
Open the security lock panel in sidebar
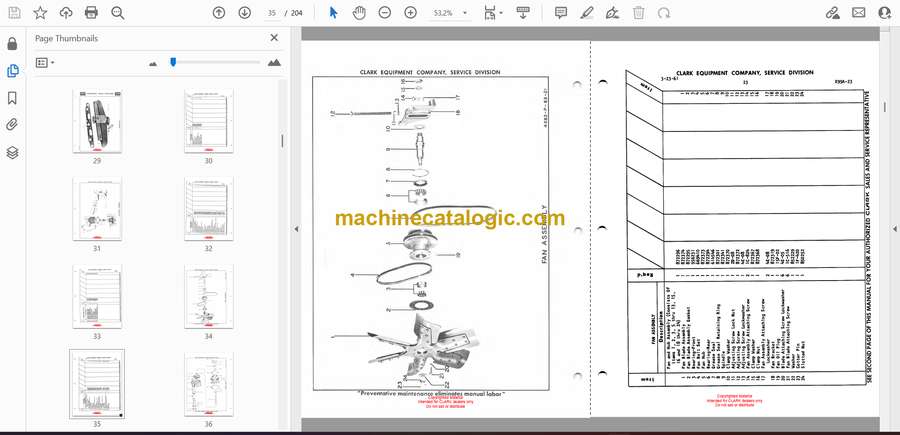(x=13, y=44)
